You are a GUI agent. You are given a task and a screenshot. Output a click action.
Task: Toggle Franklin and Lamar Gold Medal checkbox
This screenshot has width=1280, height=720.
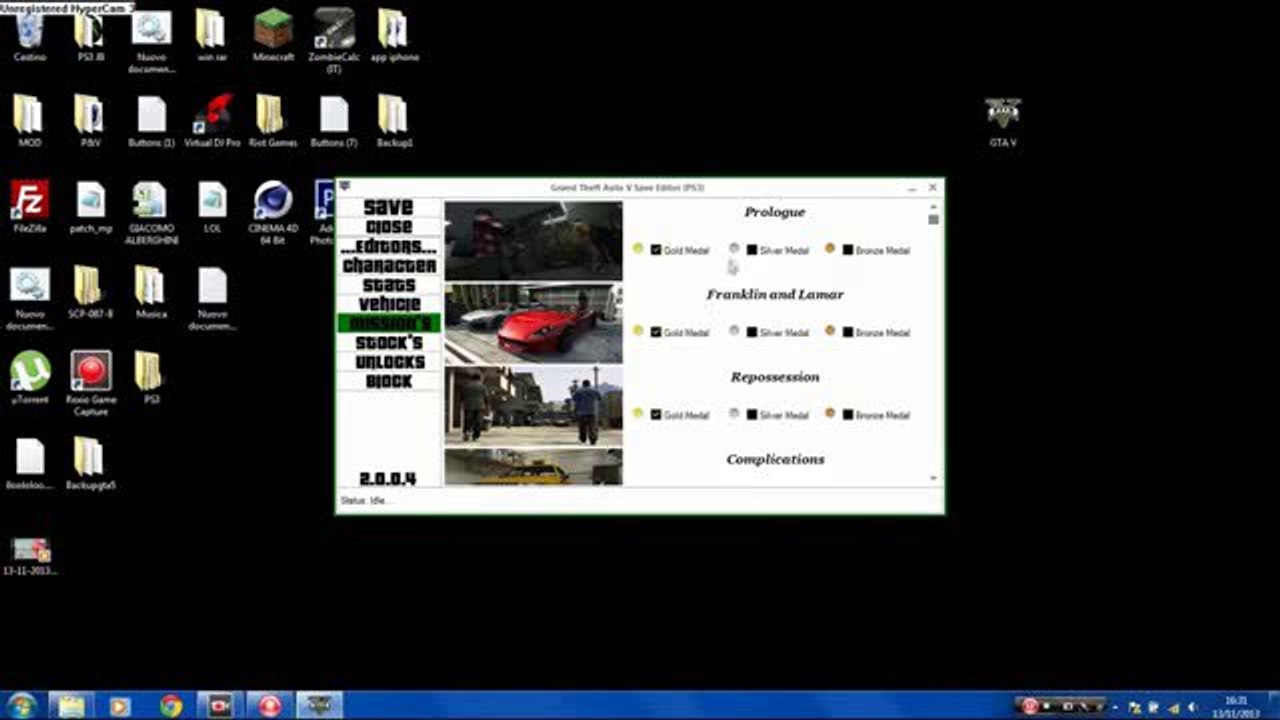pos(656,332)
